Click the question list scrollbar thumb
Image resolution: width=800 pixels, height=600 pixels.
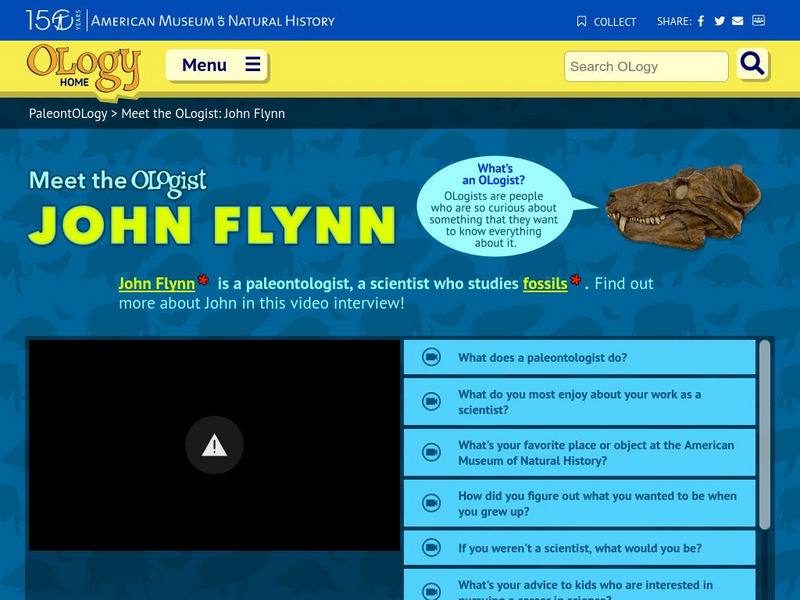click(x=764, y=435)
